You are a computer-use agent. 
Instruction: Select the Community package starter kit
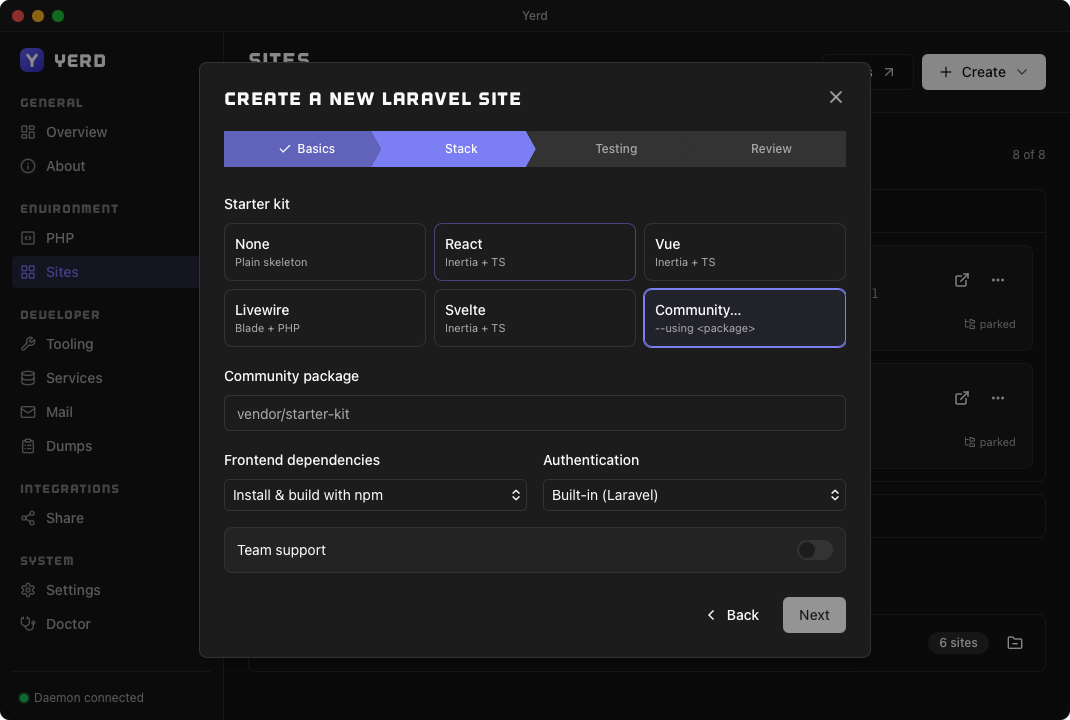coord(744,318)
